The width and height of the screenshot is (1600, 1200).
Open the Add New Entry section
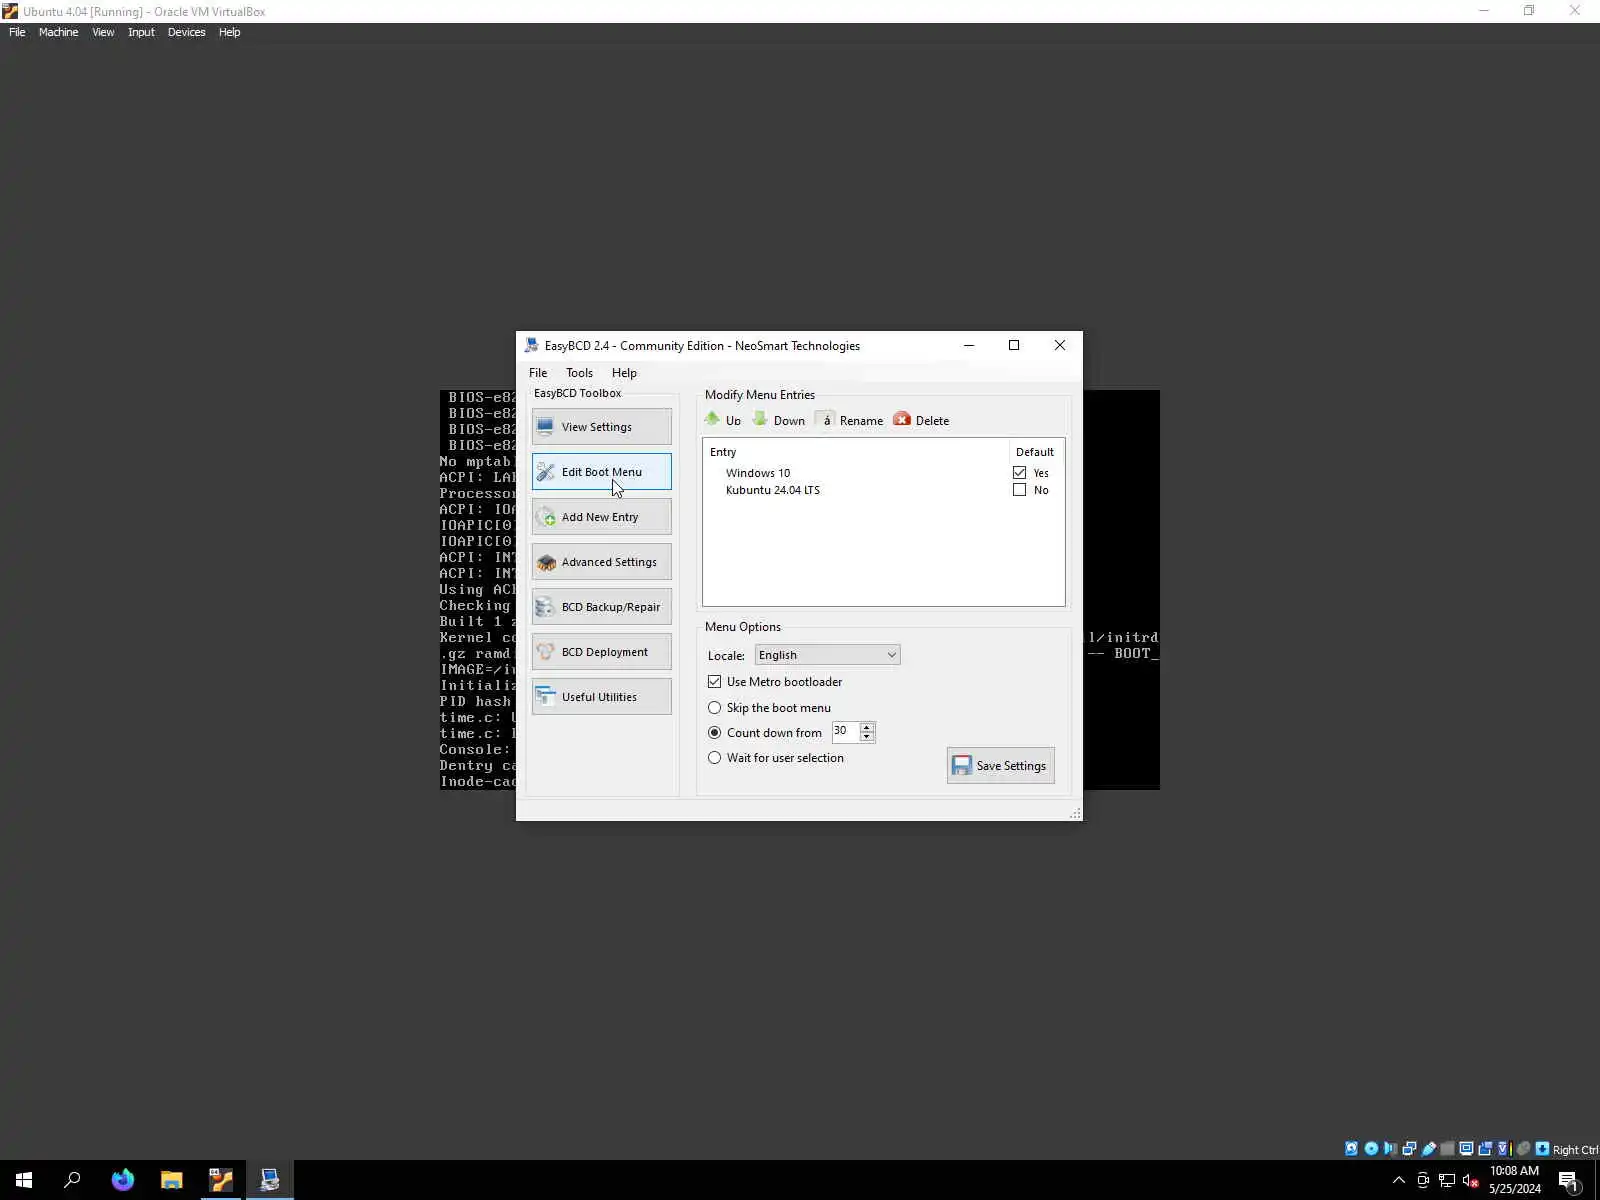pyautogui.click(x=602, y=517)
